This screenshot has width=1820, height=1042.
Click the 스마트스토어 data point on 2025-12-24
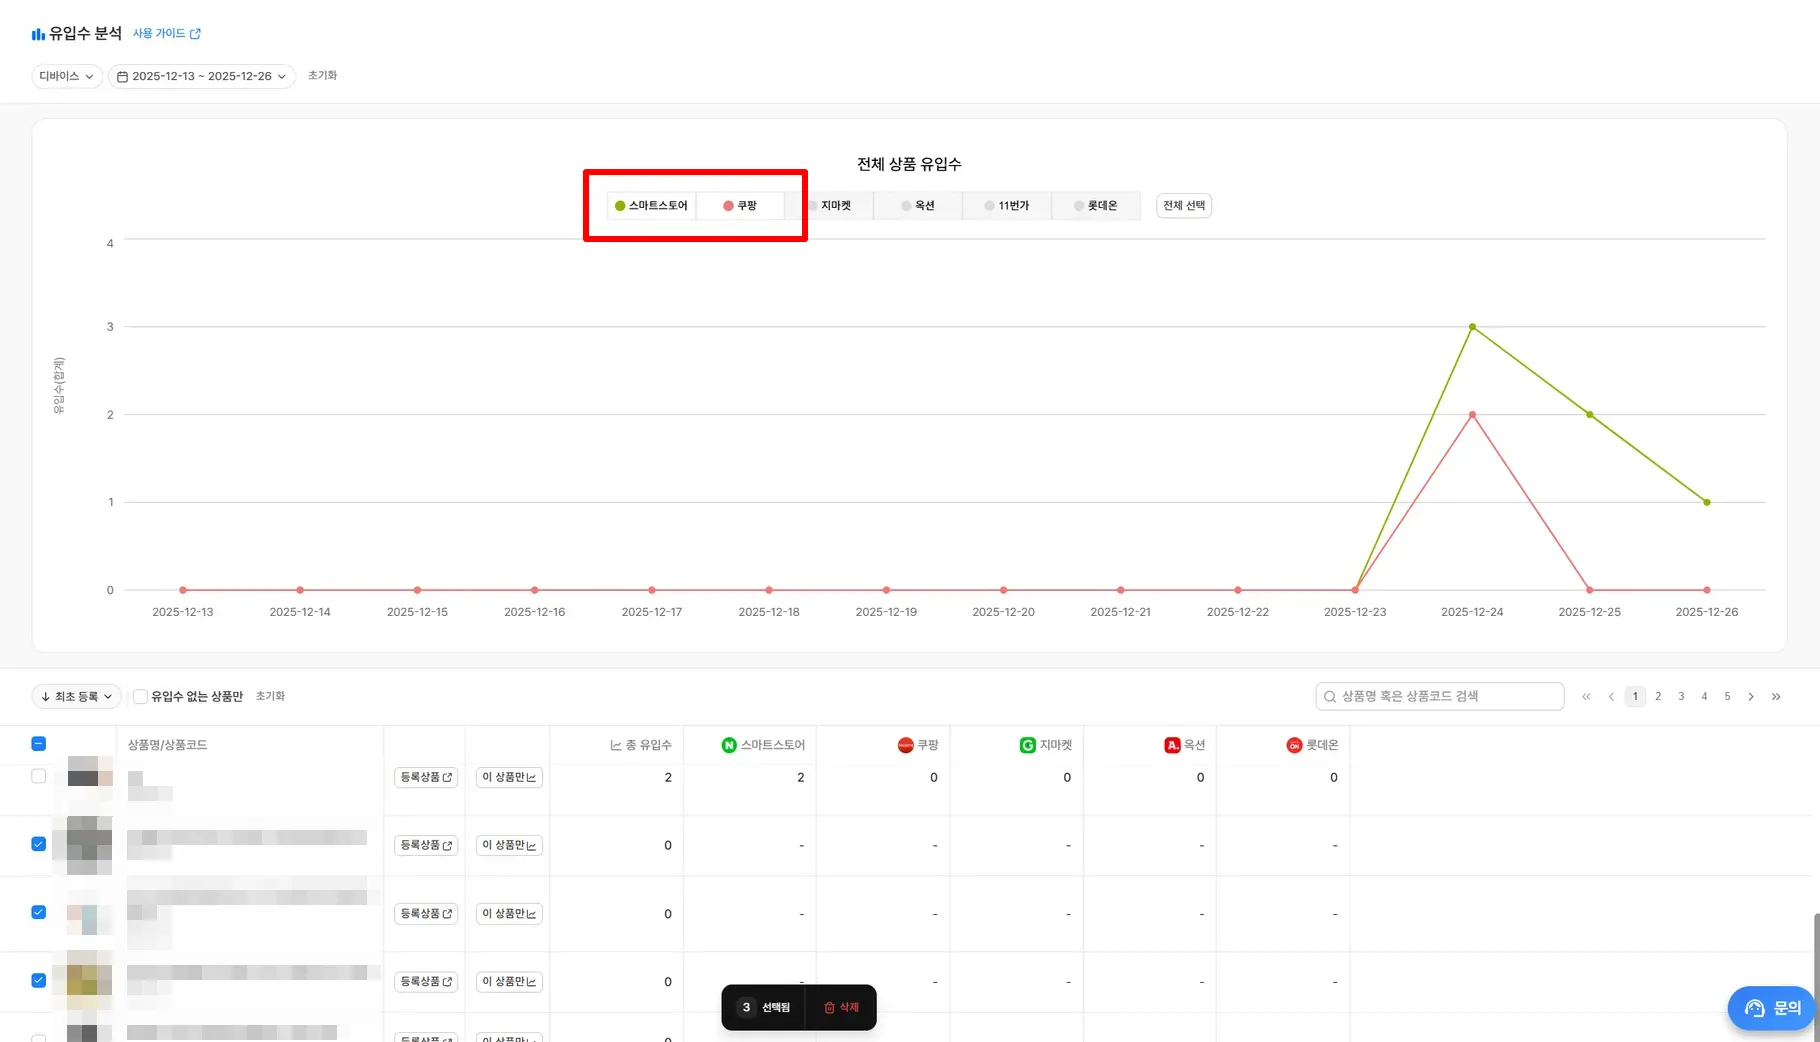(1472, 327)
